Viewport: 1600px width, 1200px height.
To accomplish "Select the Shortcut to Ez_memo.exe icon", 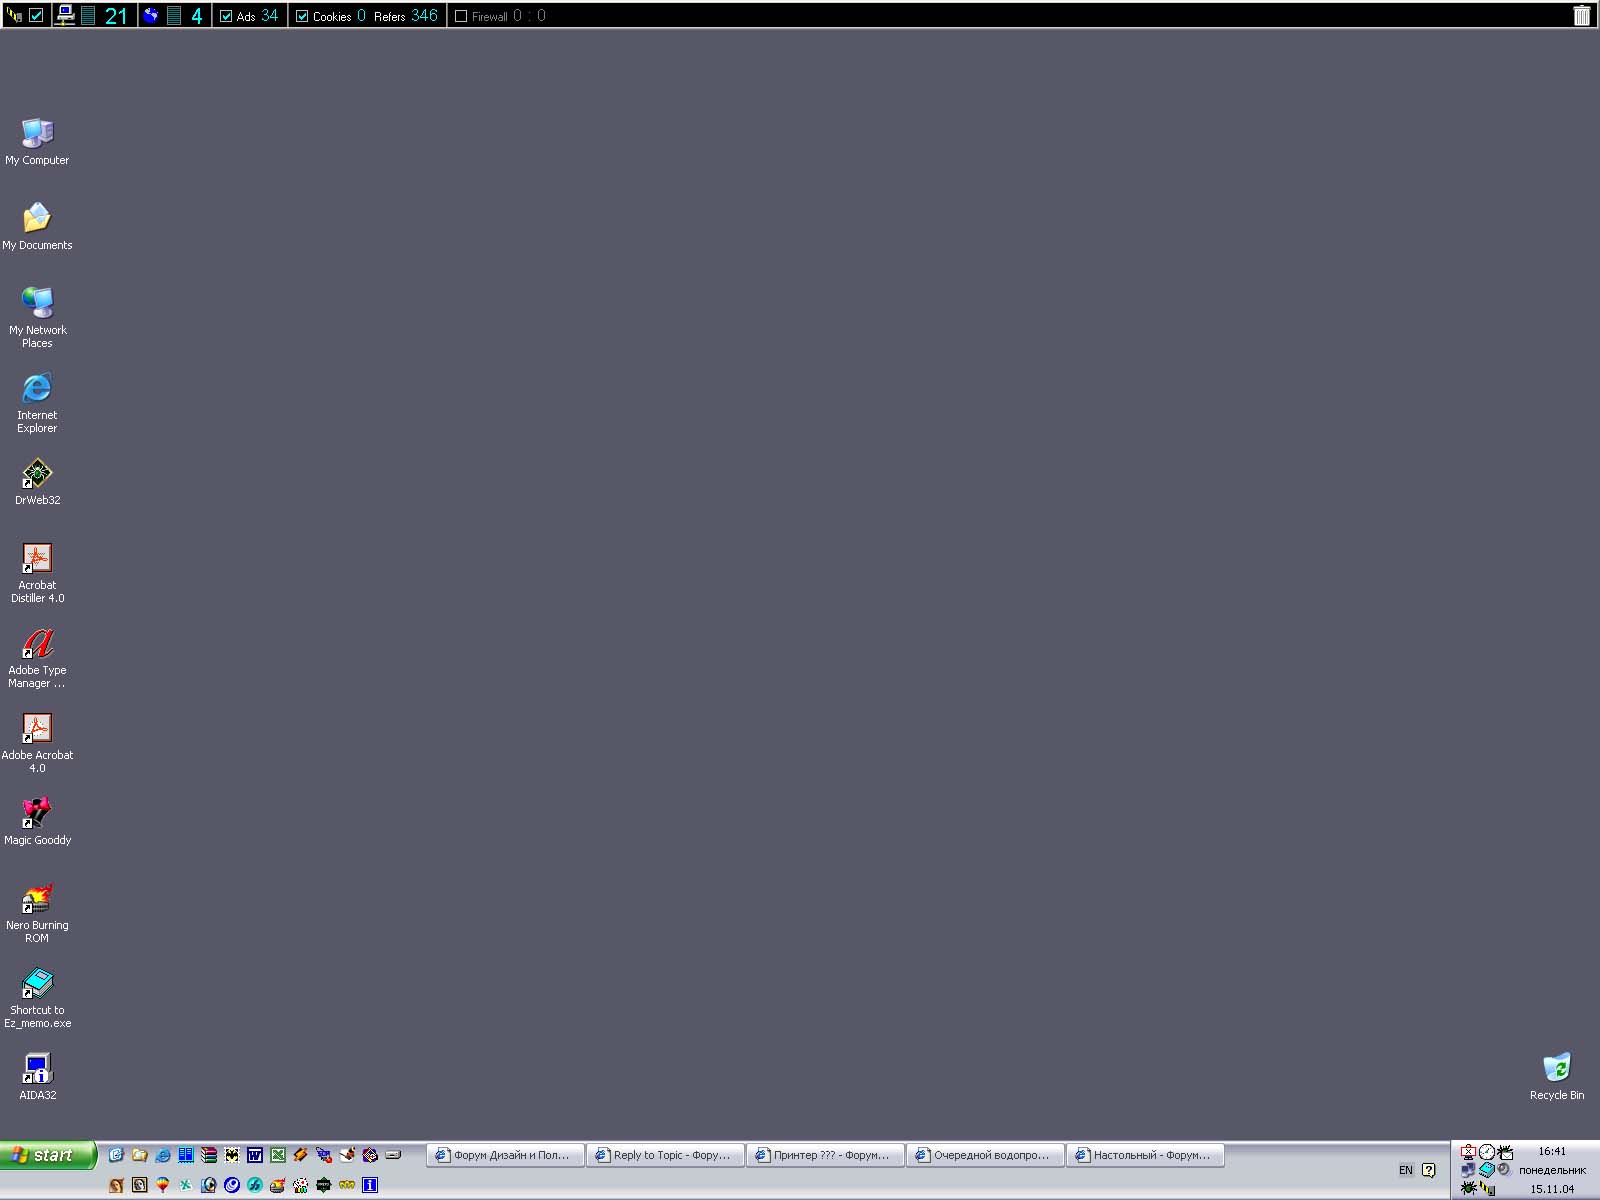I will [x=37, y=997].
